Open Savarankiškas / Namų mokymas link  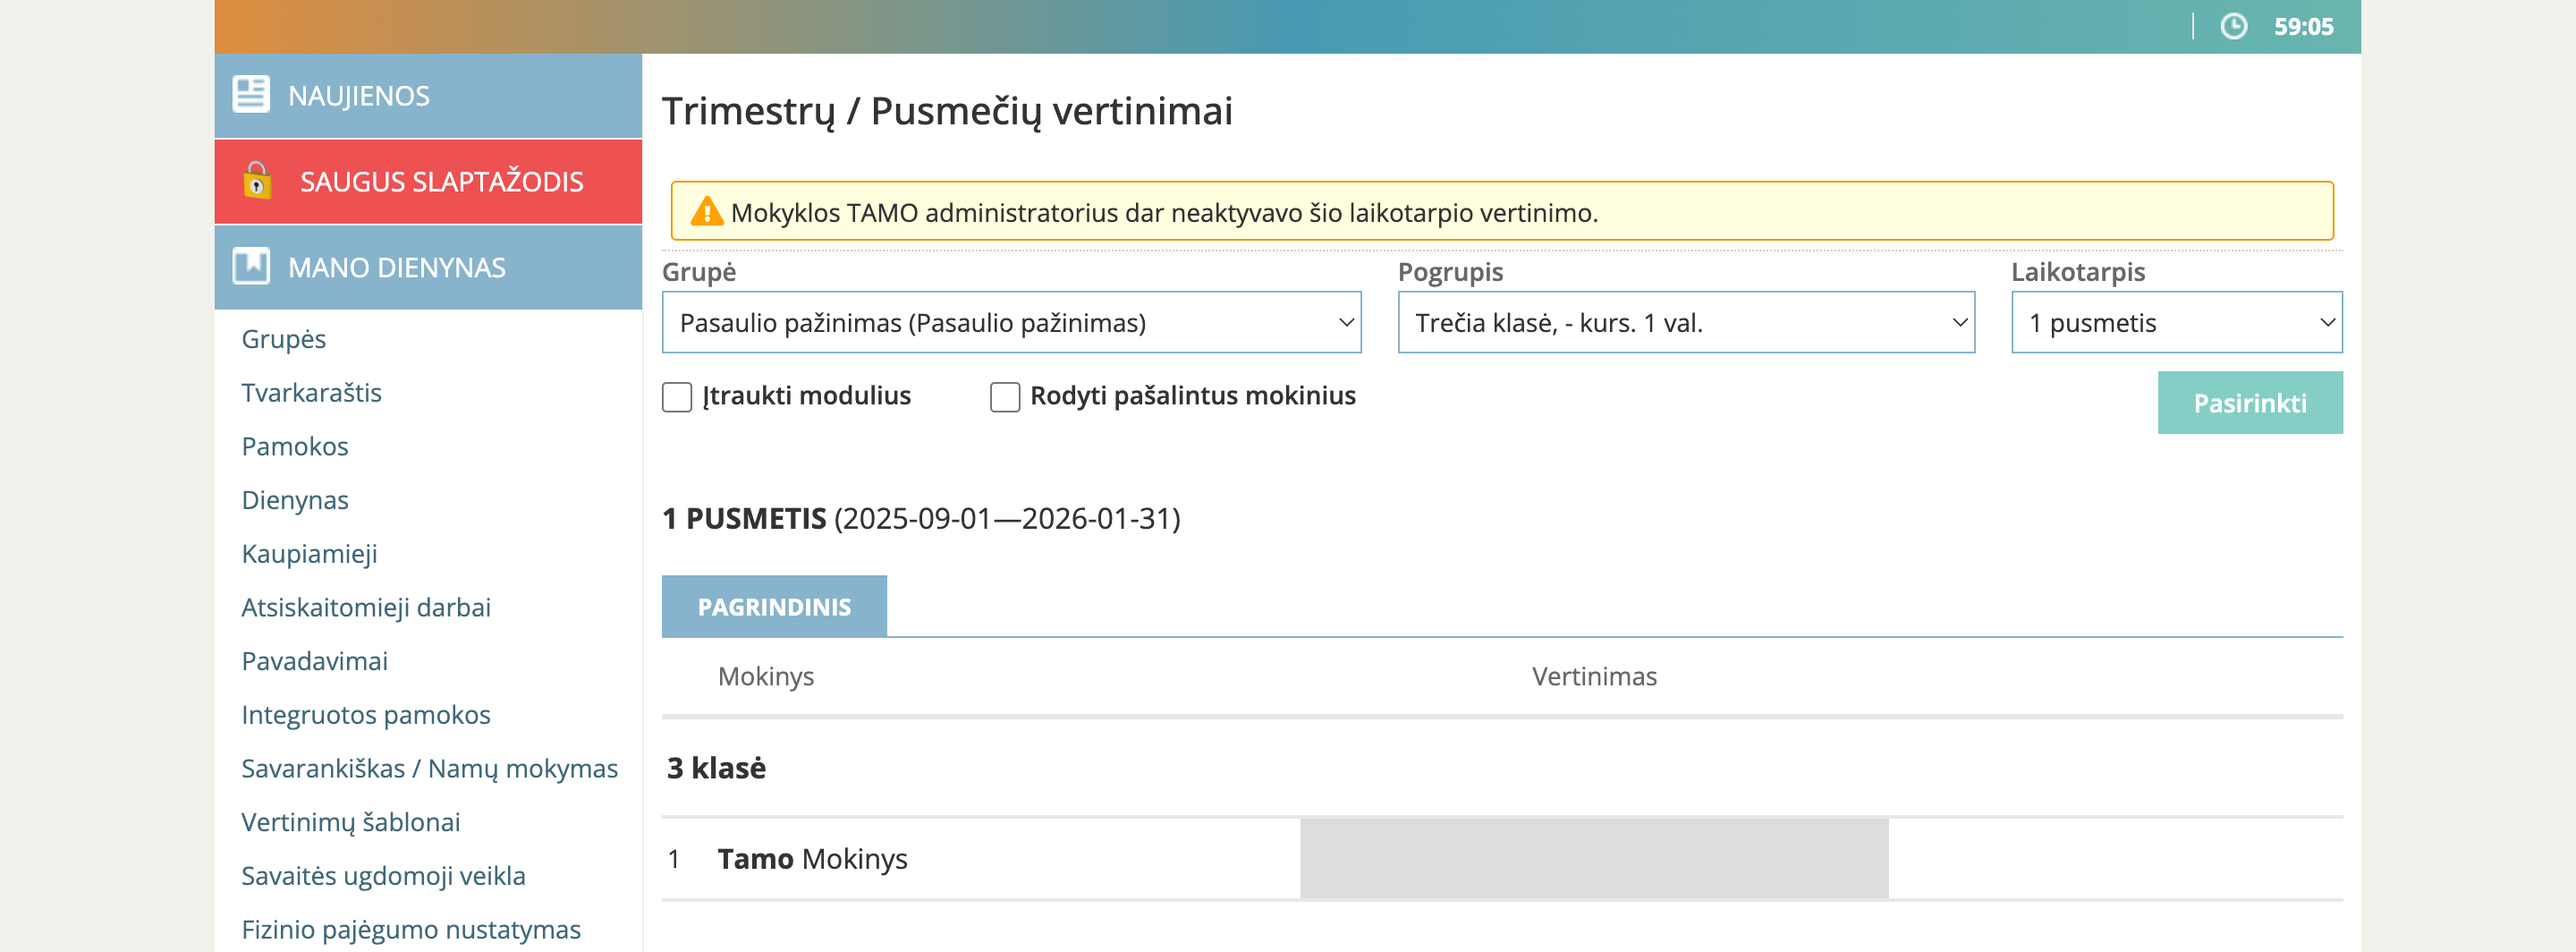coord(429,768)
